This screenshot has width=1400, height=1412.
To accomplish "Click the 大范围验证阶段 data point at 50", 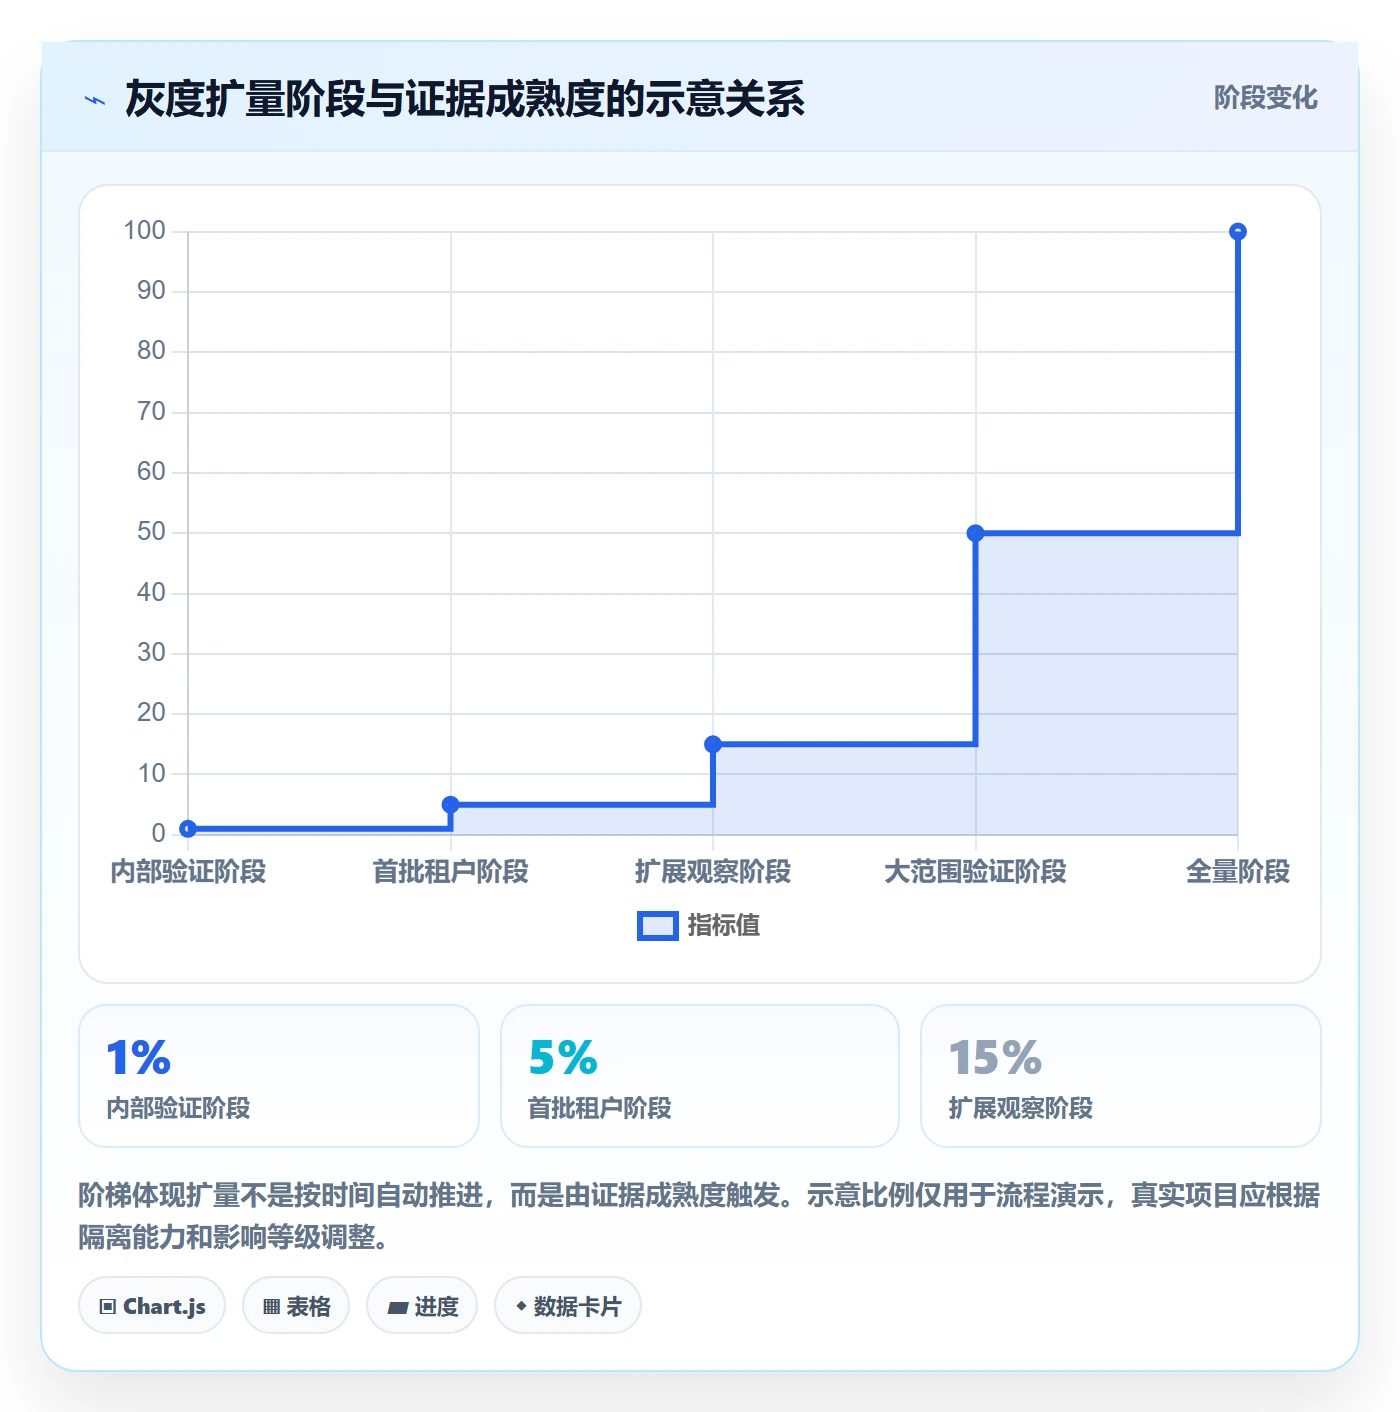I will click(x=976, y=533).
